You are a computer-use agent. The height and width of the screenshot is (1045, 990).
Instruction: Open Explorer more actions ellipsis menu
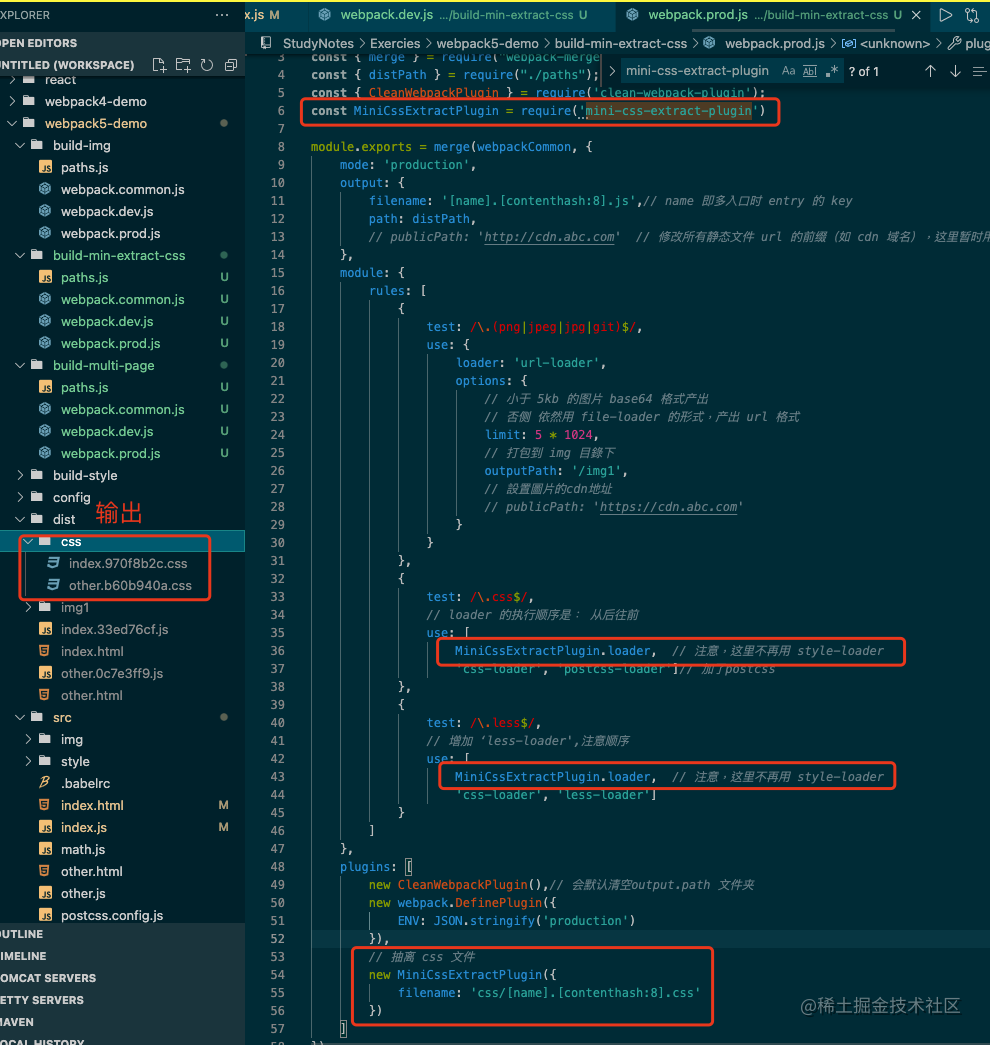(222, 16)
